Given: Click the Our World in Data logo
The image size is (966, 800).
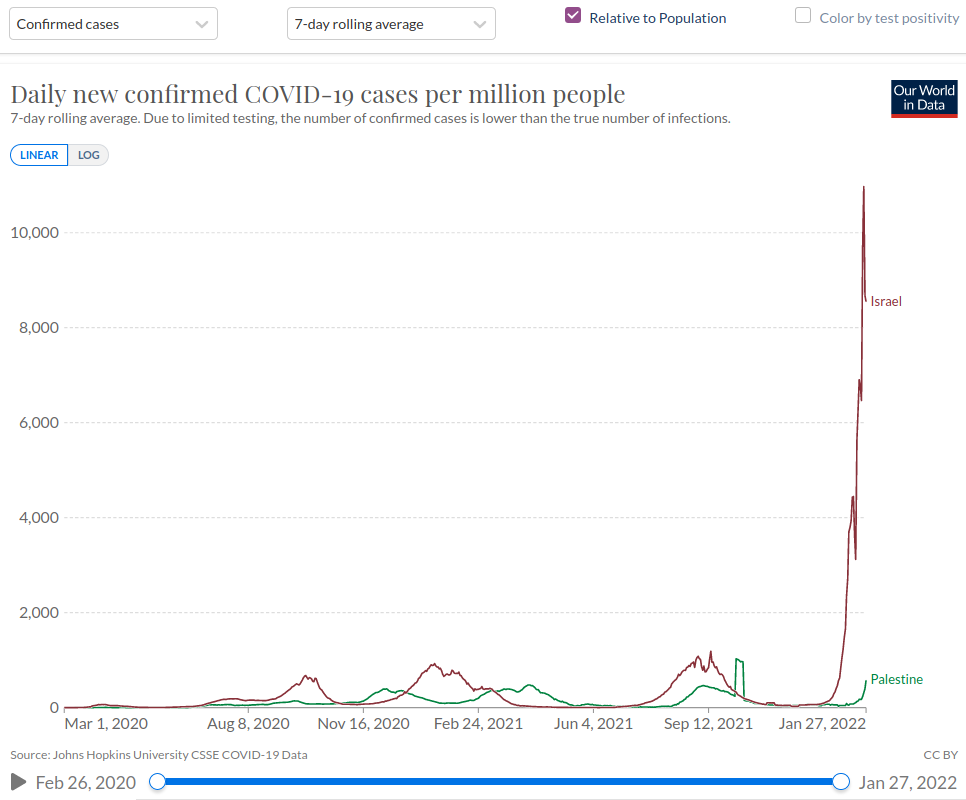Looking at the screenshot, I should 923,98.
